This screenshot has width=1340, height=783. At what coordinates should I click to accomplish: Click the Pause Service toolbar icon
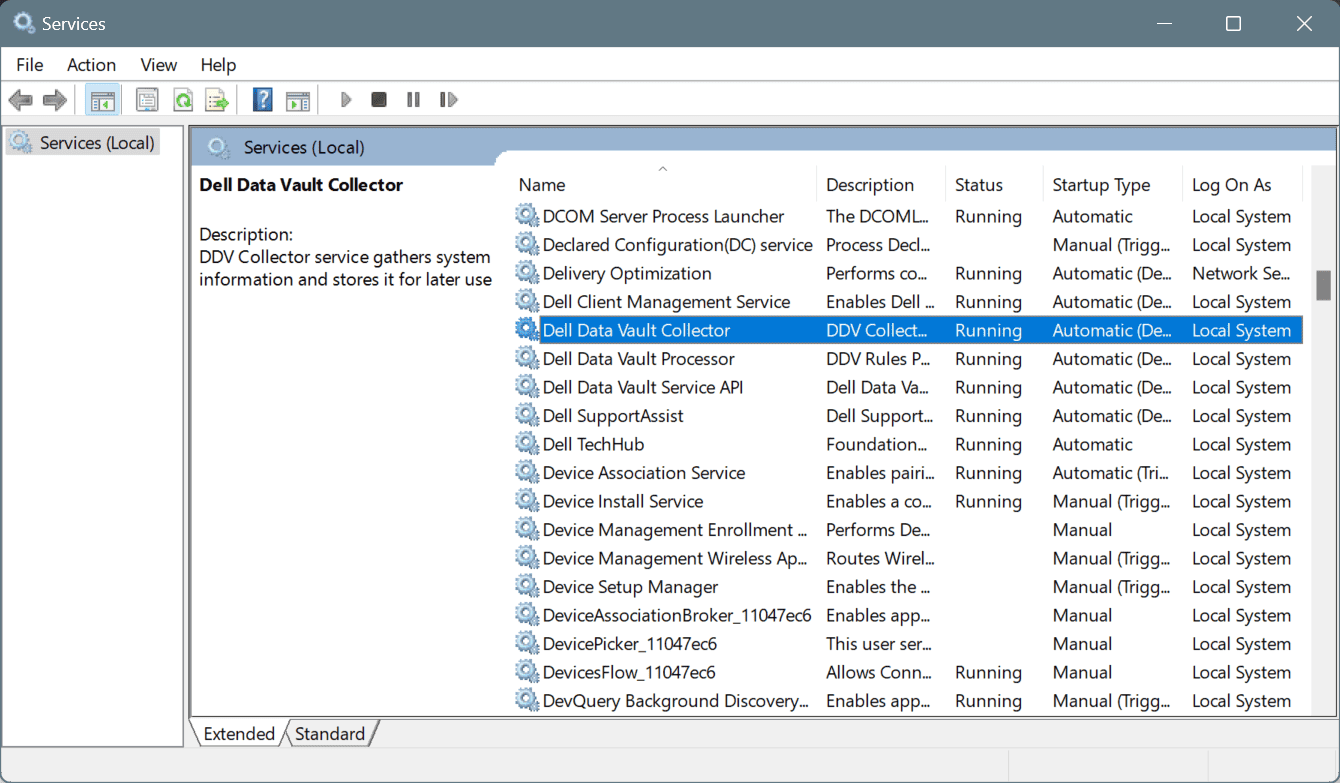tap(413, 100)
